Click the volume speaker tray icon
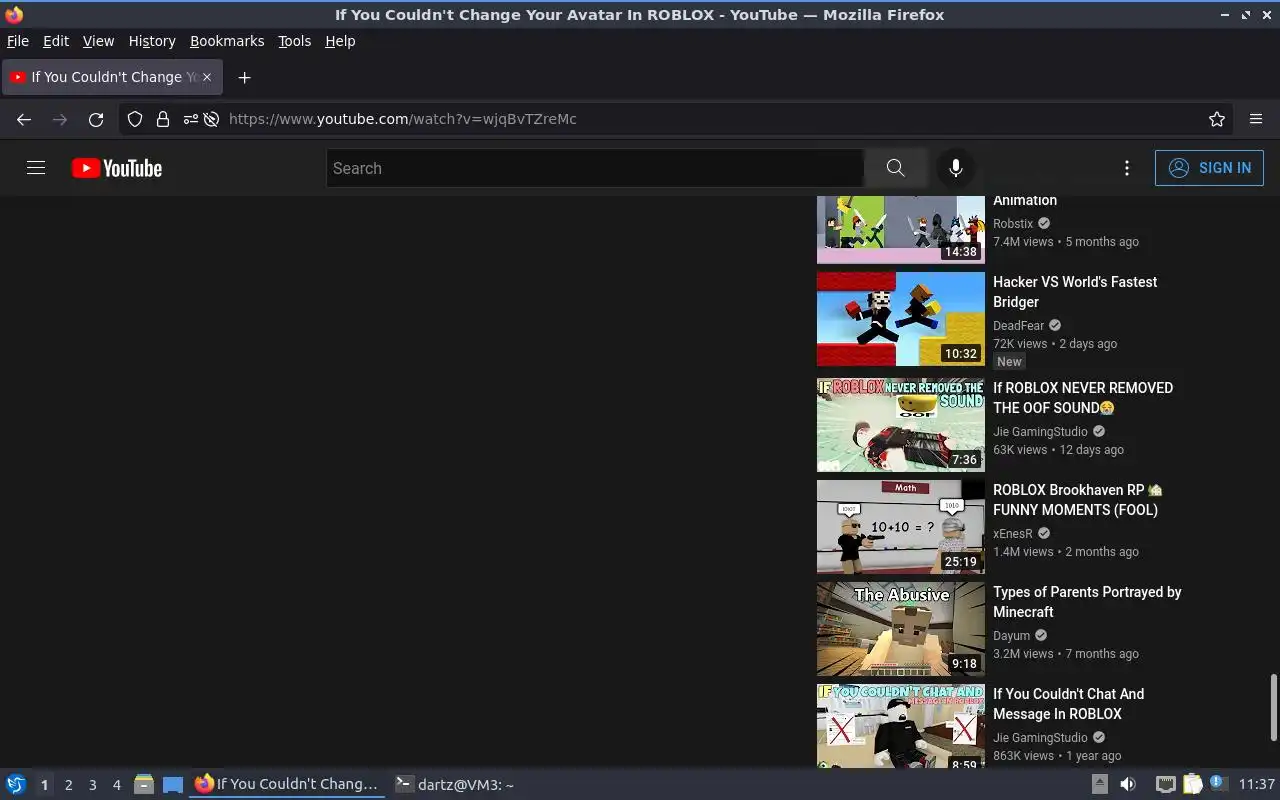The image size is (1280, 800). point(1128,785)
